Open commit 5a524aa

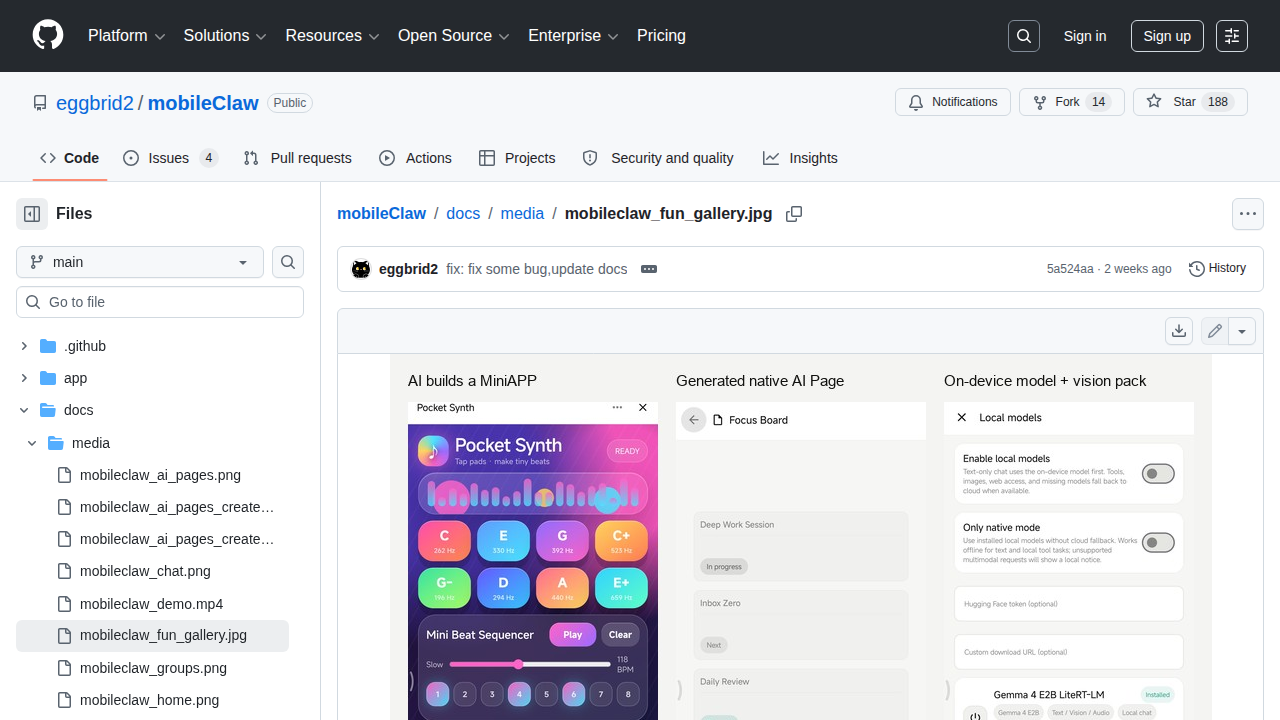[1070, 269]
